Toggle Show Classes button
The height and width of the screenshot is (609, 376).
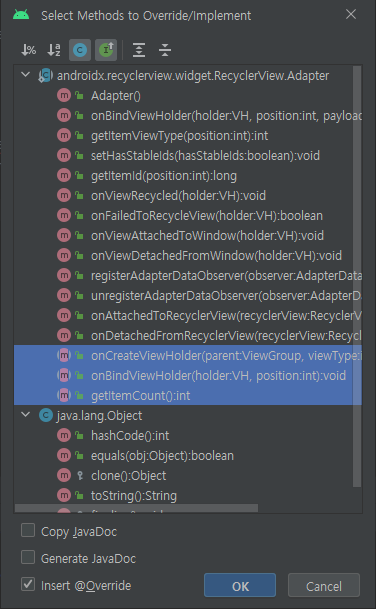click(x=80, y=50)
